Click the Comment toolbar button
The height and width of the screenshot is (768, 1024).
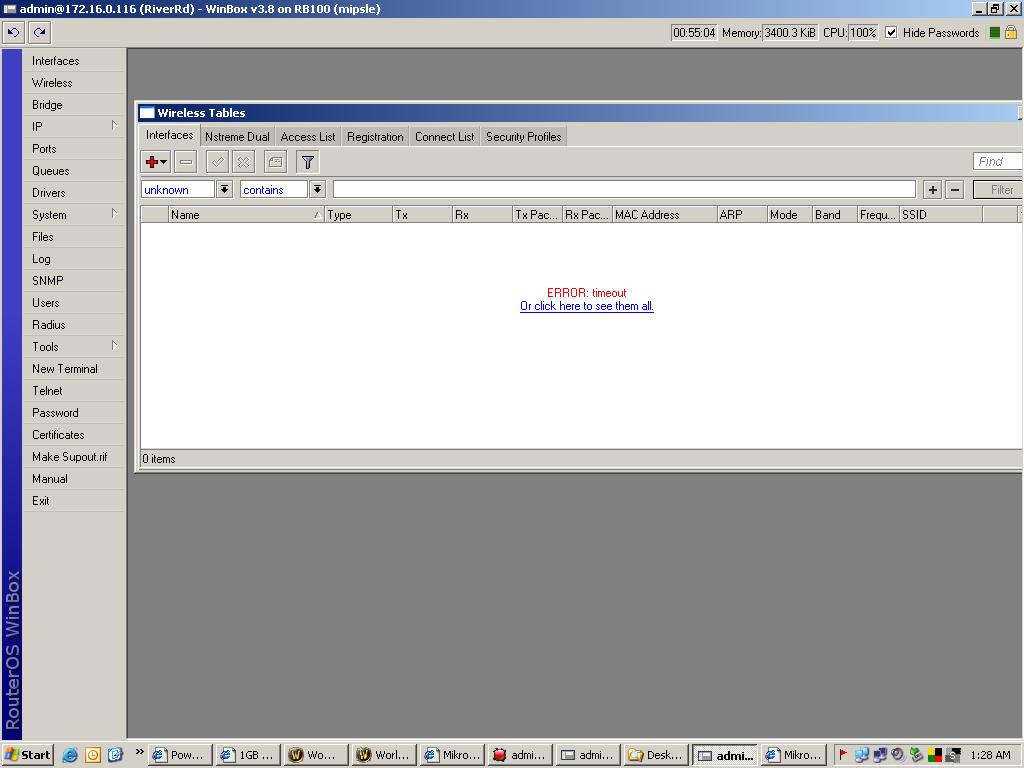pyautogui.click(x=276, y=162)
